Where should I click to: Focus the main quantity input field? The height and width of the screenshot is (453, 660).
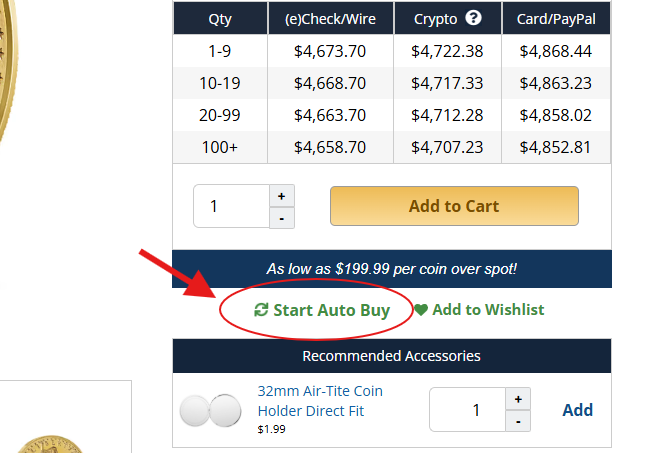(232, 206)
